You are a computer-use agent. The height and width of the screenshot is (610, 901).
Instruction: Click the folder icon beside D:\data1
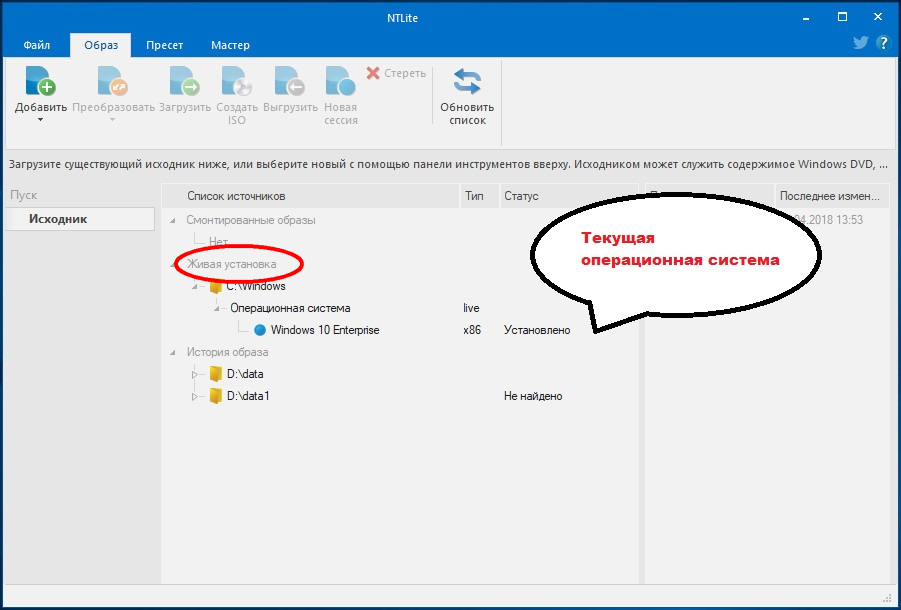pyautogui.click(x=215, y=396)
